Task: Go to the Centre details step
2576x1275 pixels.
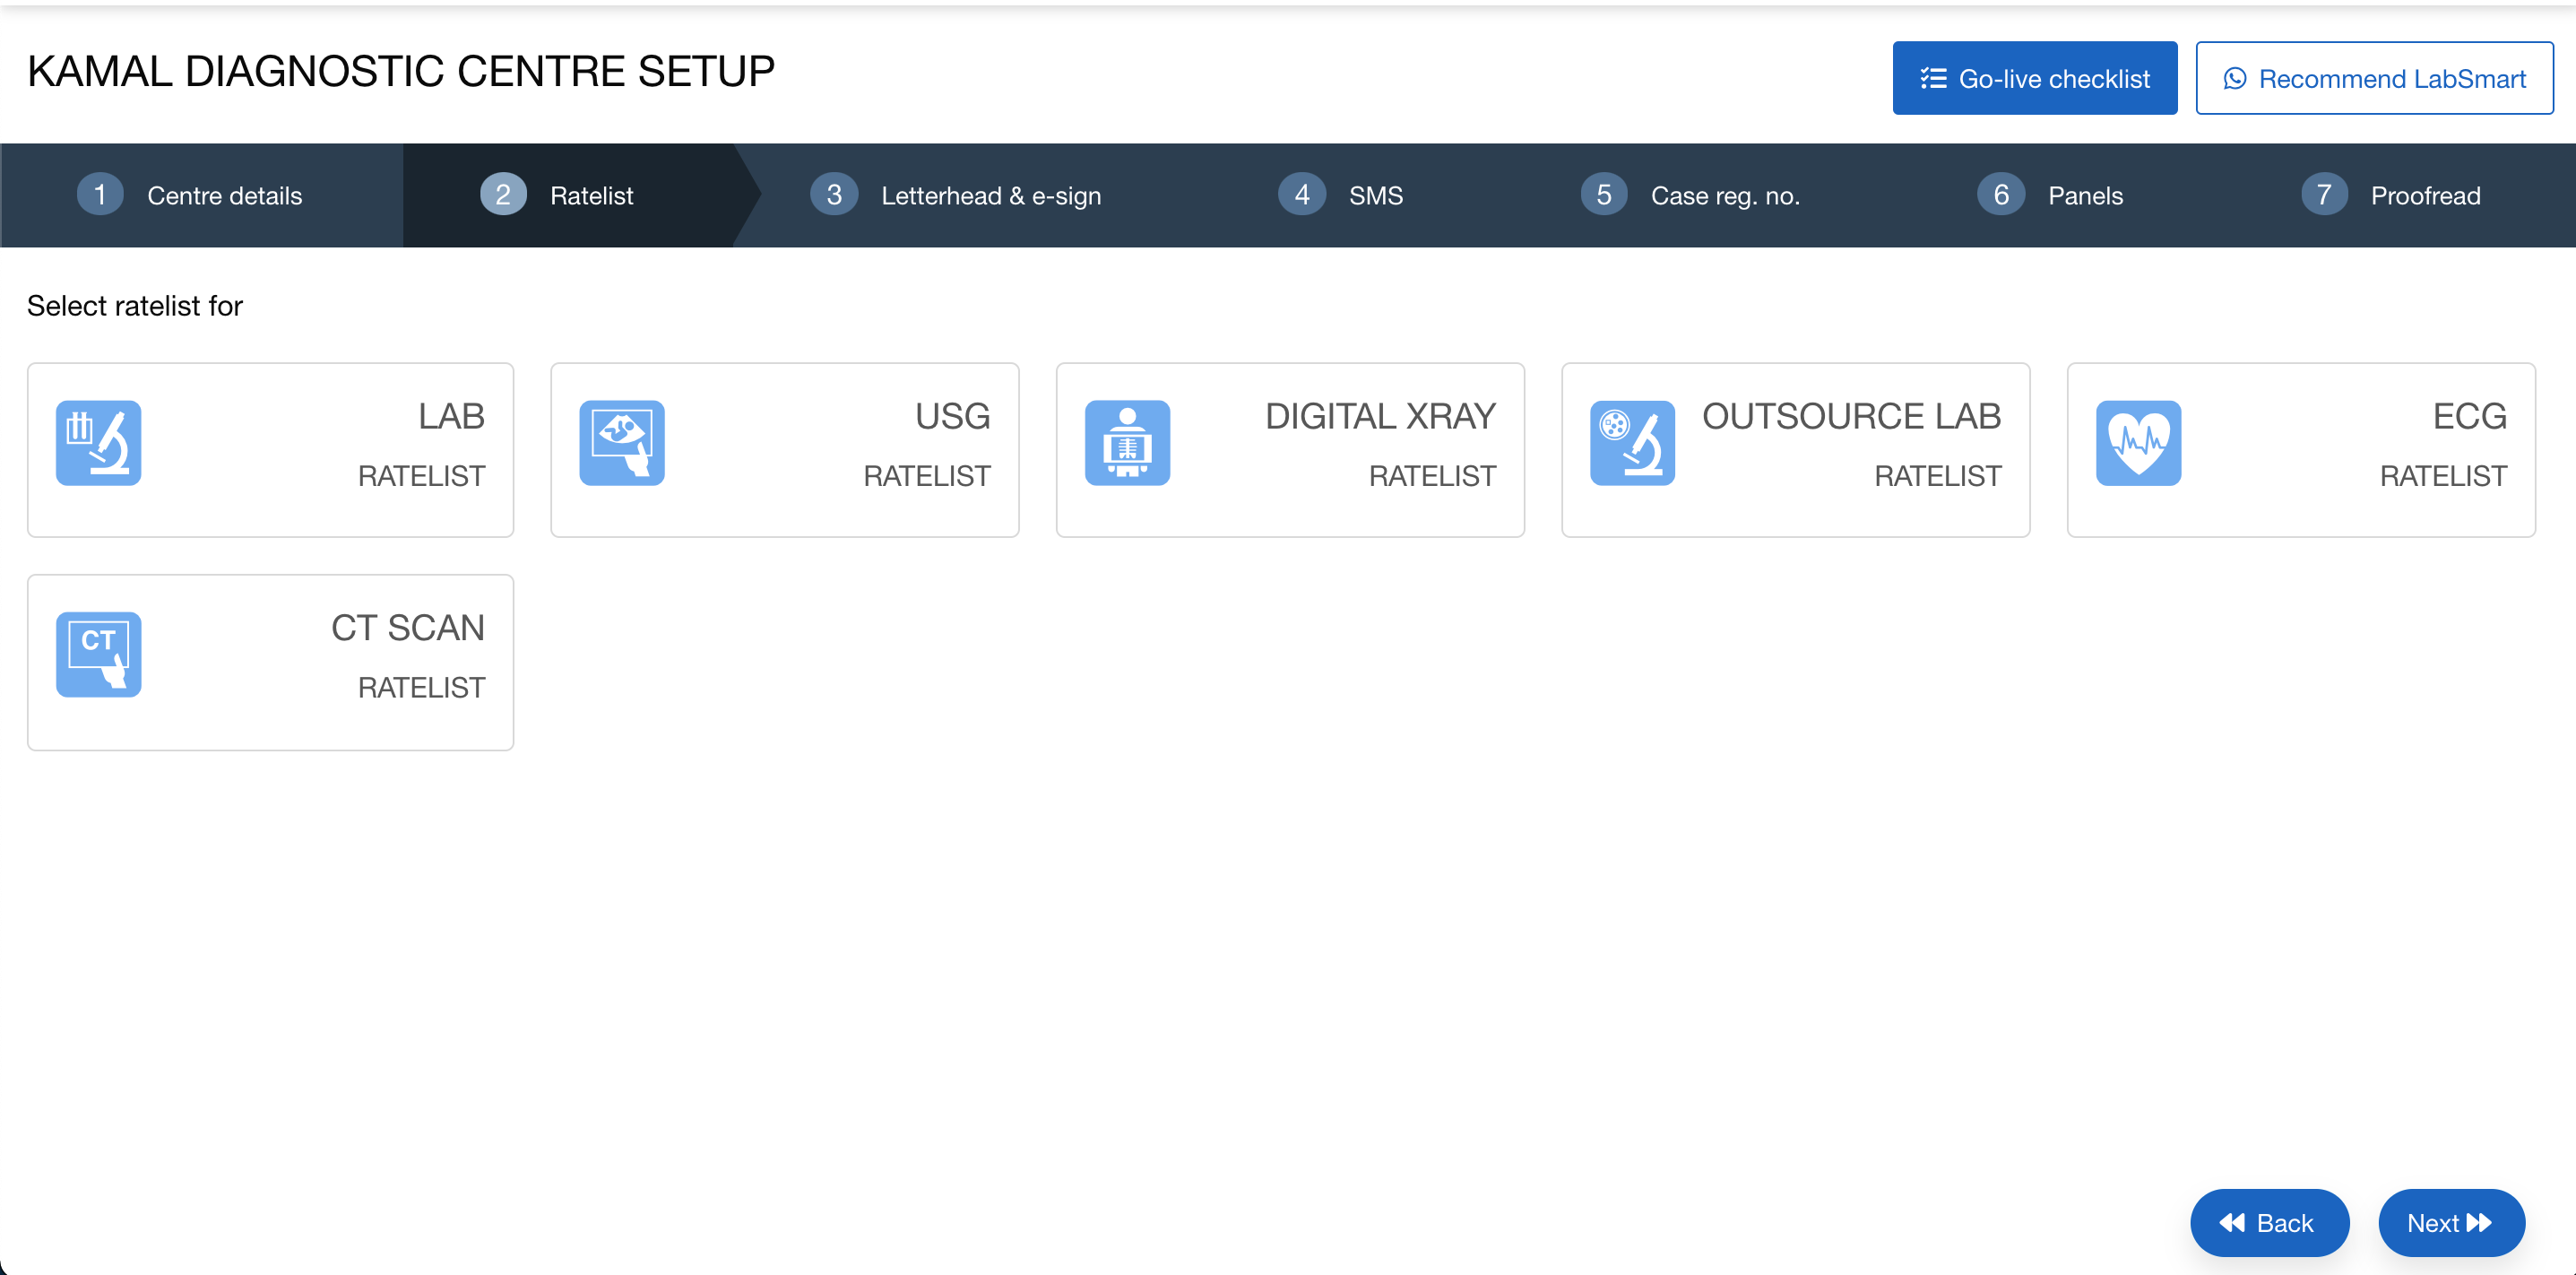Action: click(202, 195)
